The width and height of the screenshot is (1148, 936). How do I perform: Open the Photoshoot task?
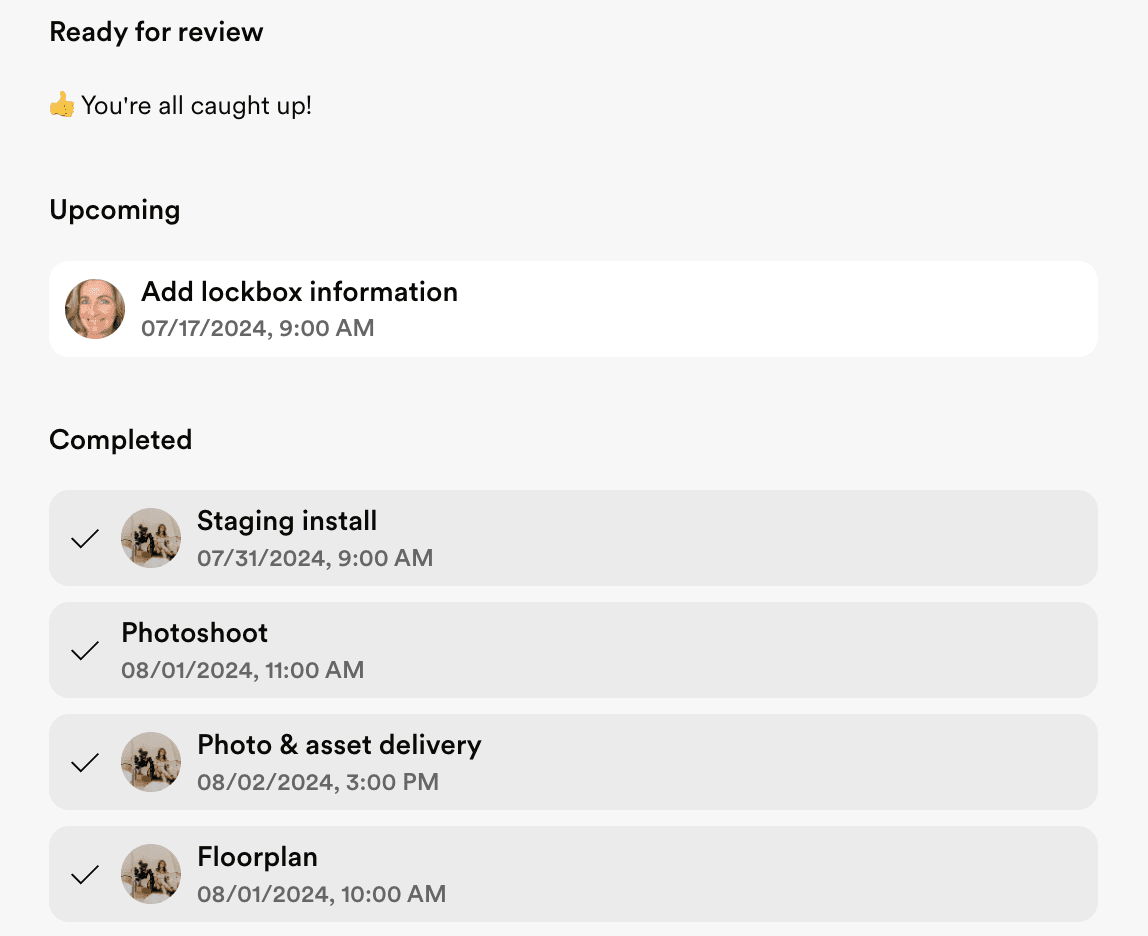point(195,633)
